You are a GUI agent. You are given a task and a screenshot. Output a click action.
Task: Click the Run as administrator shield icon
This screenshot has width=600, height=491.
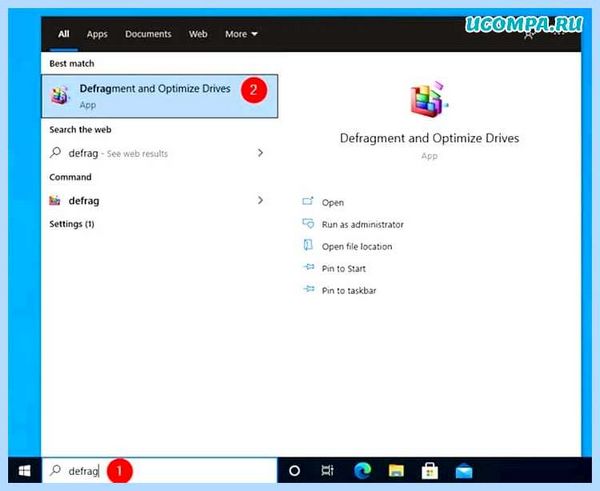[x=308, y=223]
